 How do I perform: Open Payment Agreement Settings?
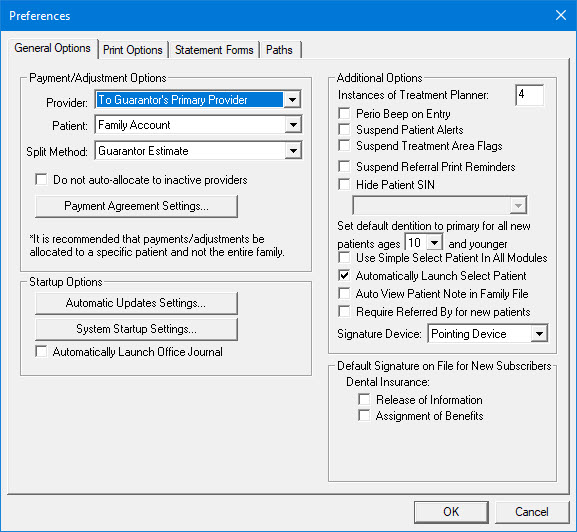[x=137, y=206]
